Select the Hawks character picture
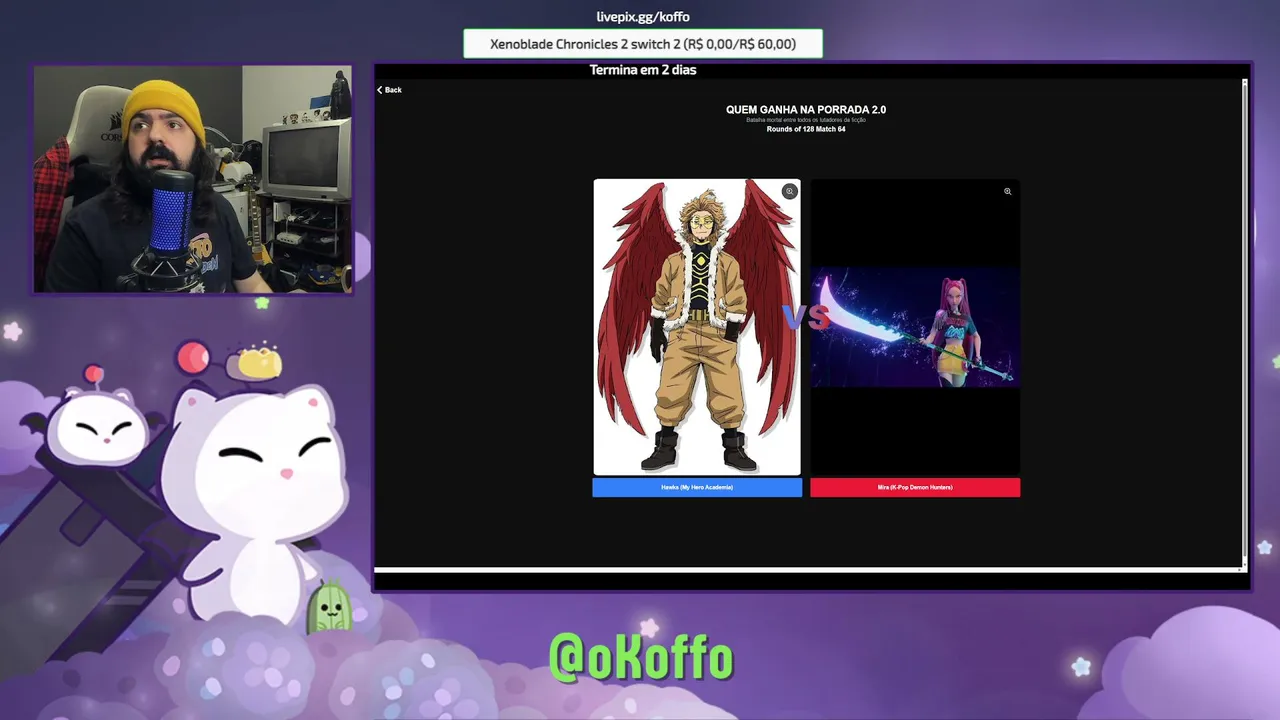1280x720 pixels. click(697, 327)
